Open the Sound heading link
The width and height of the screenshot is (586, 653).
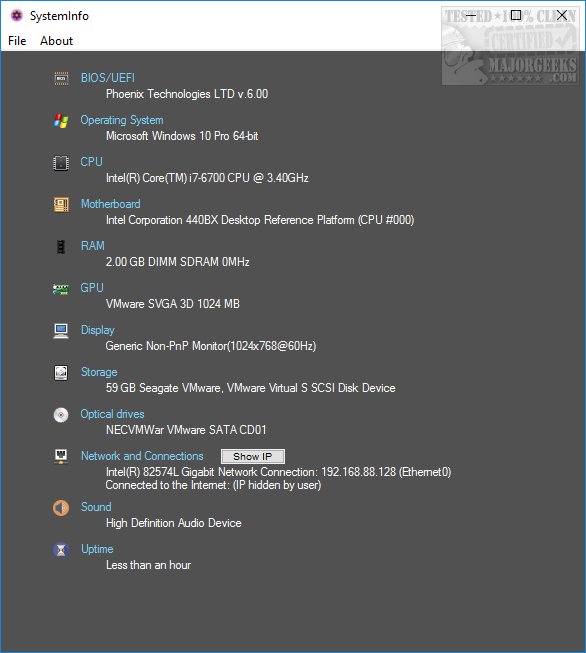96,507
